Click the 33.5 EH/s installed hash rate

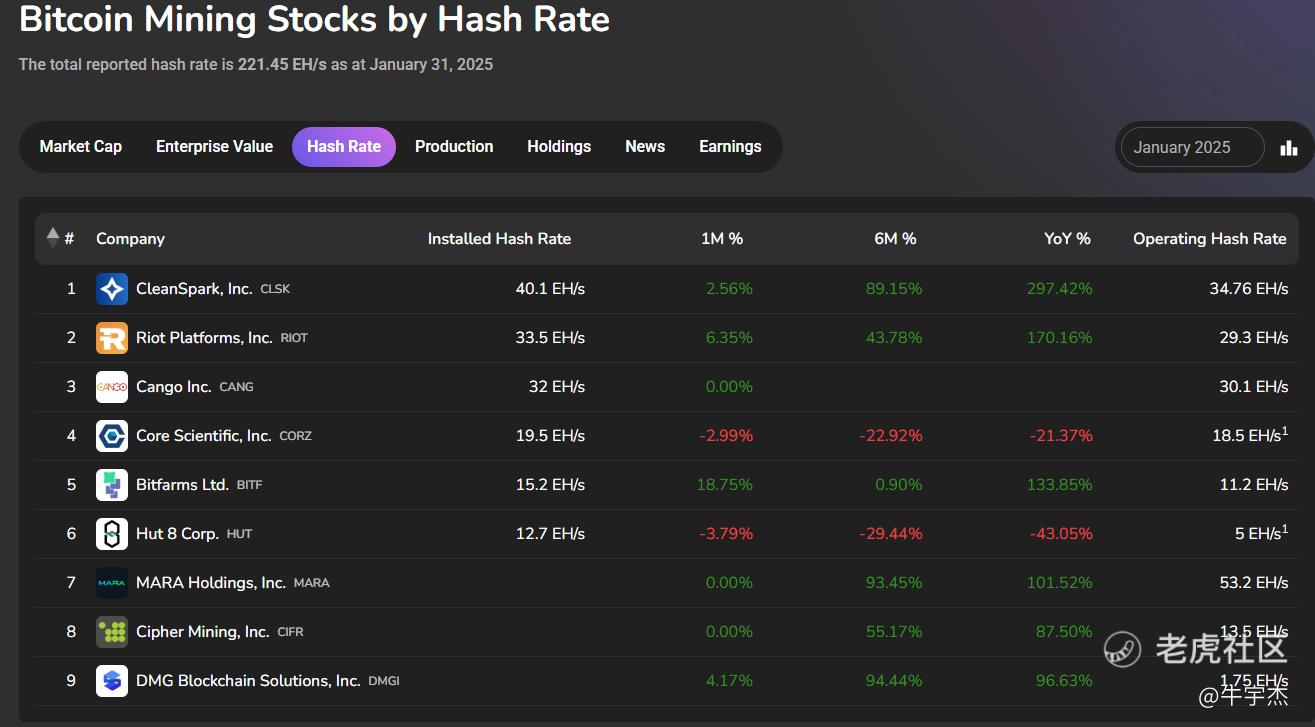pos(550,338)
